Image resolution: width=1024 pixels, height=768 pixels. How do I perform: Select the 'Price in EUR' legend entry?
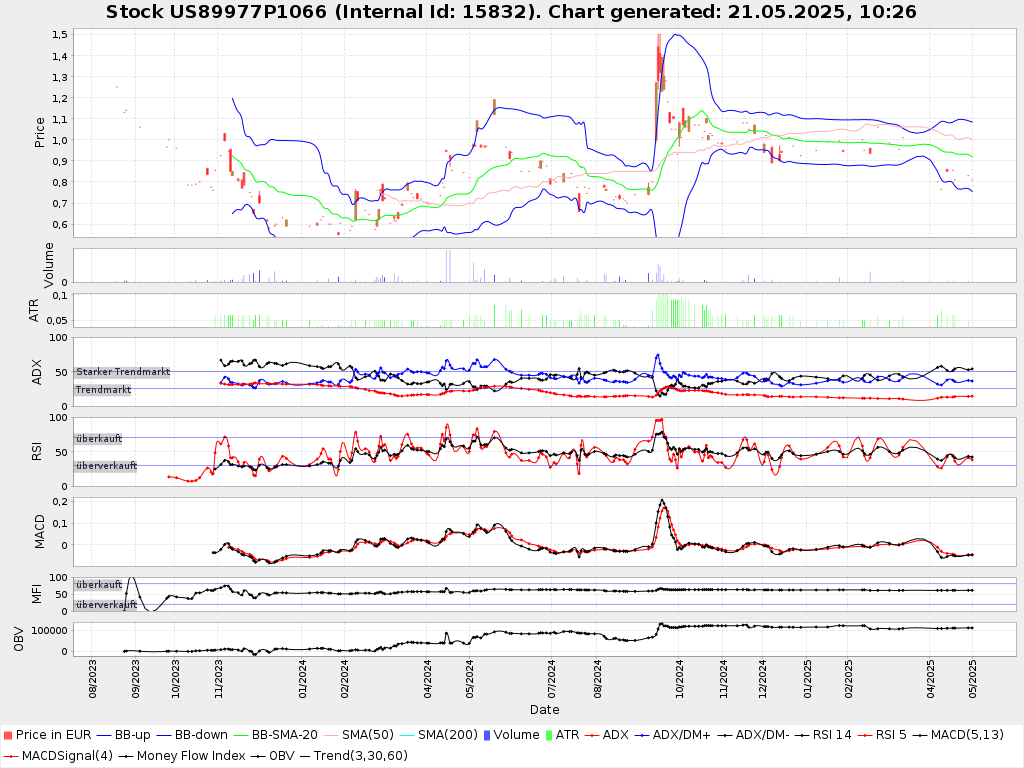coord(48,735)
